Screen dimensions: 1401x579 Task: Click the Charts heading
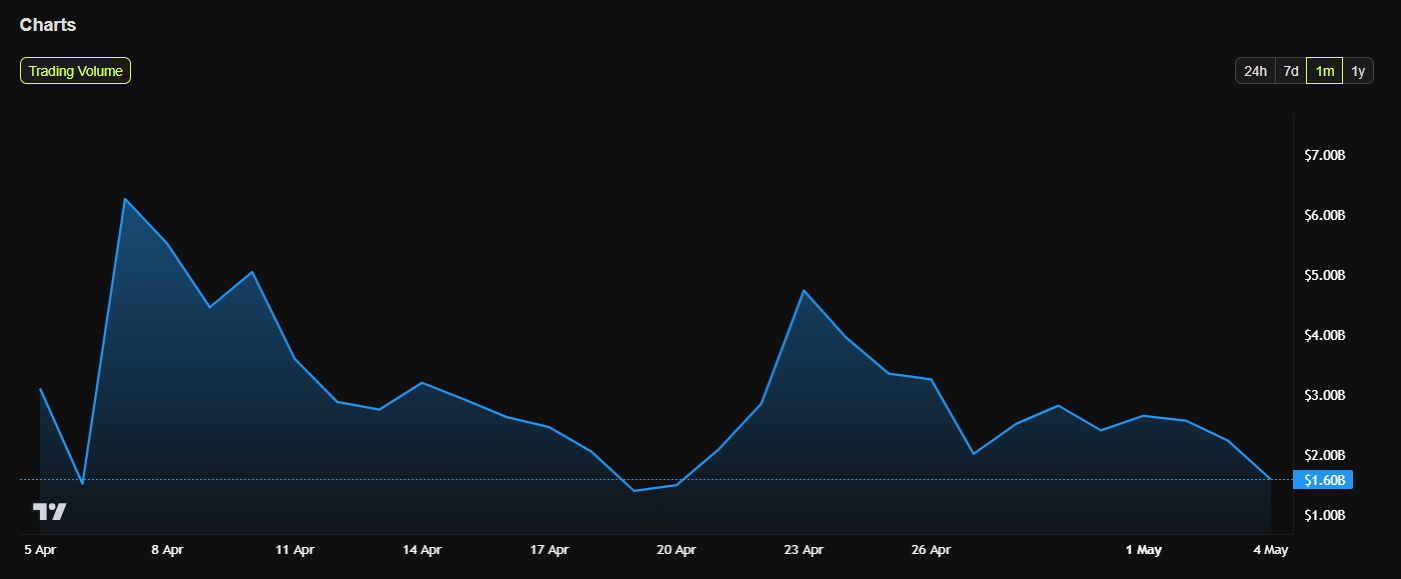(x=47, y=24)
